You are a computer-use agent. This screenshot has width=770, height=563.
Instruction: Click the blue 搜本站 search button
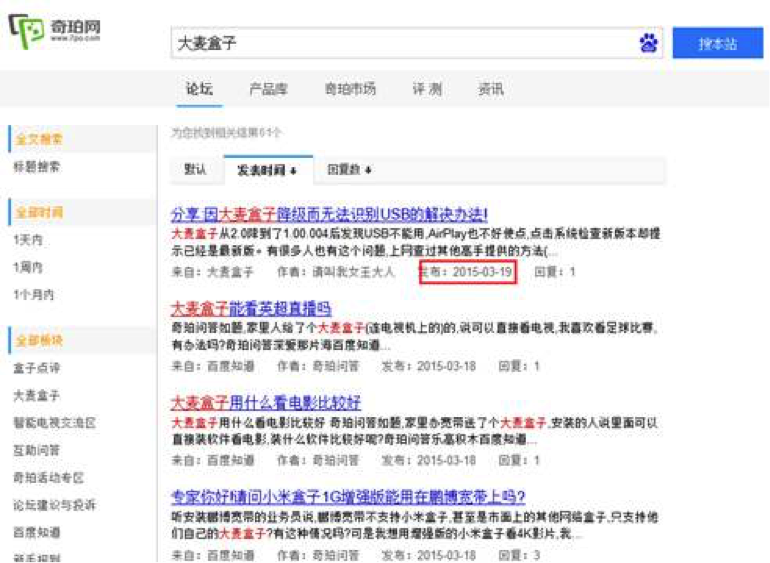[717, 43]
